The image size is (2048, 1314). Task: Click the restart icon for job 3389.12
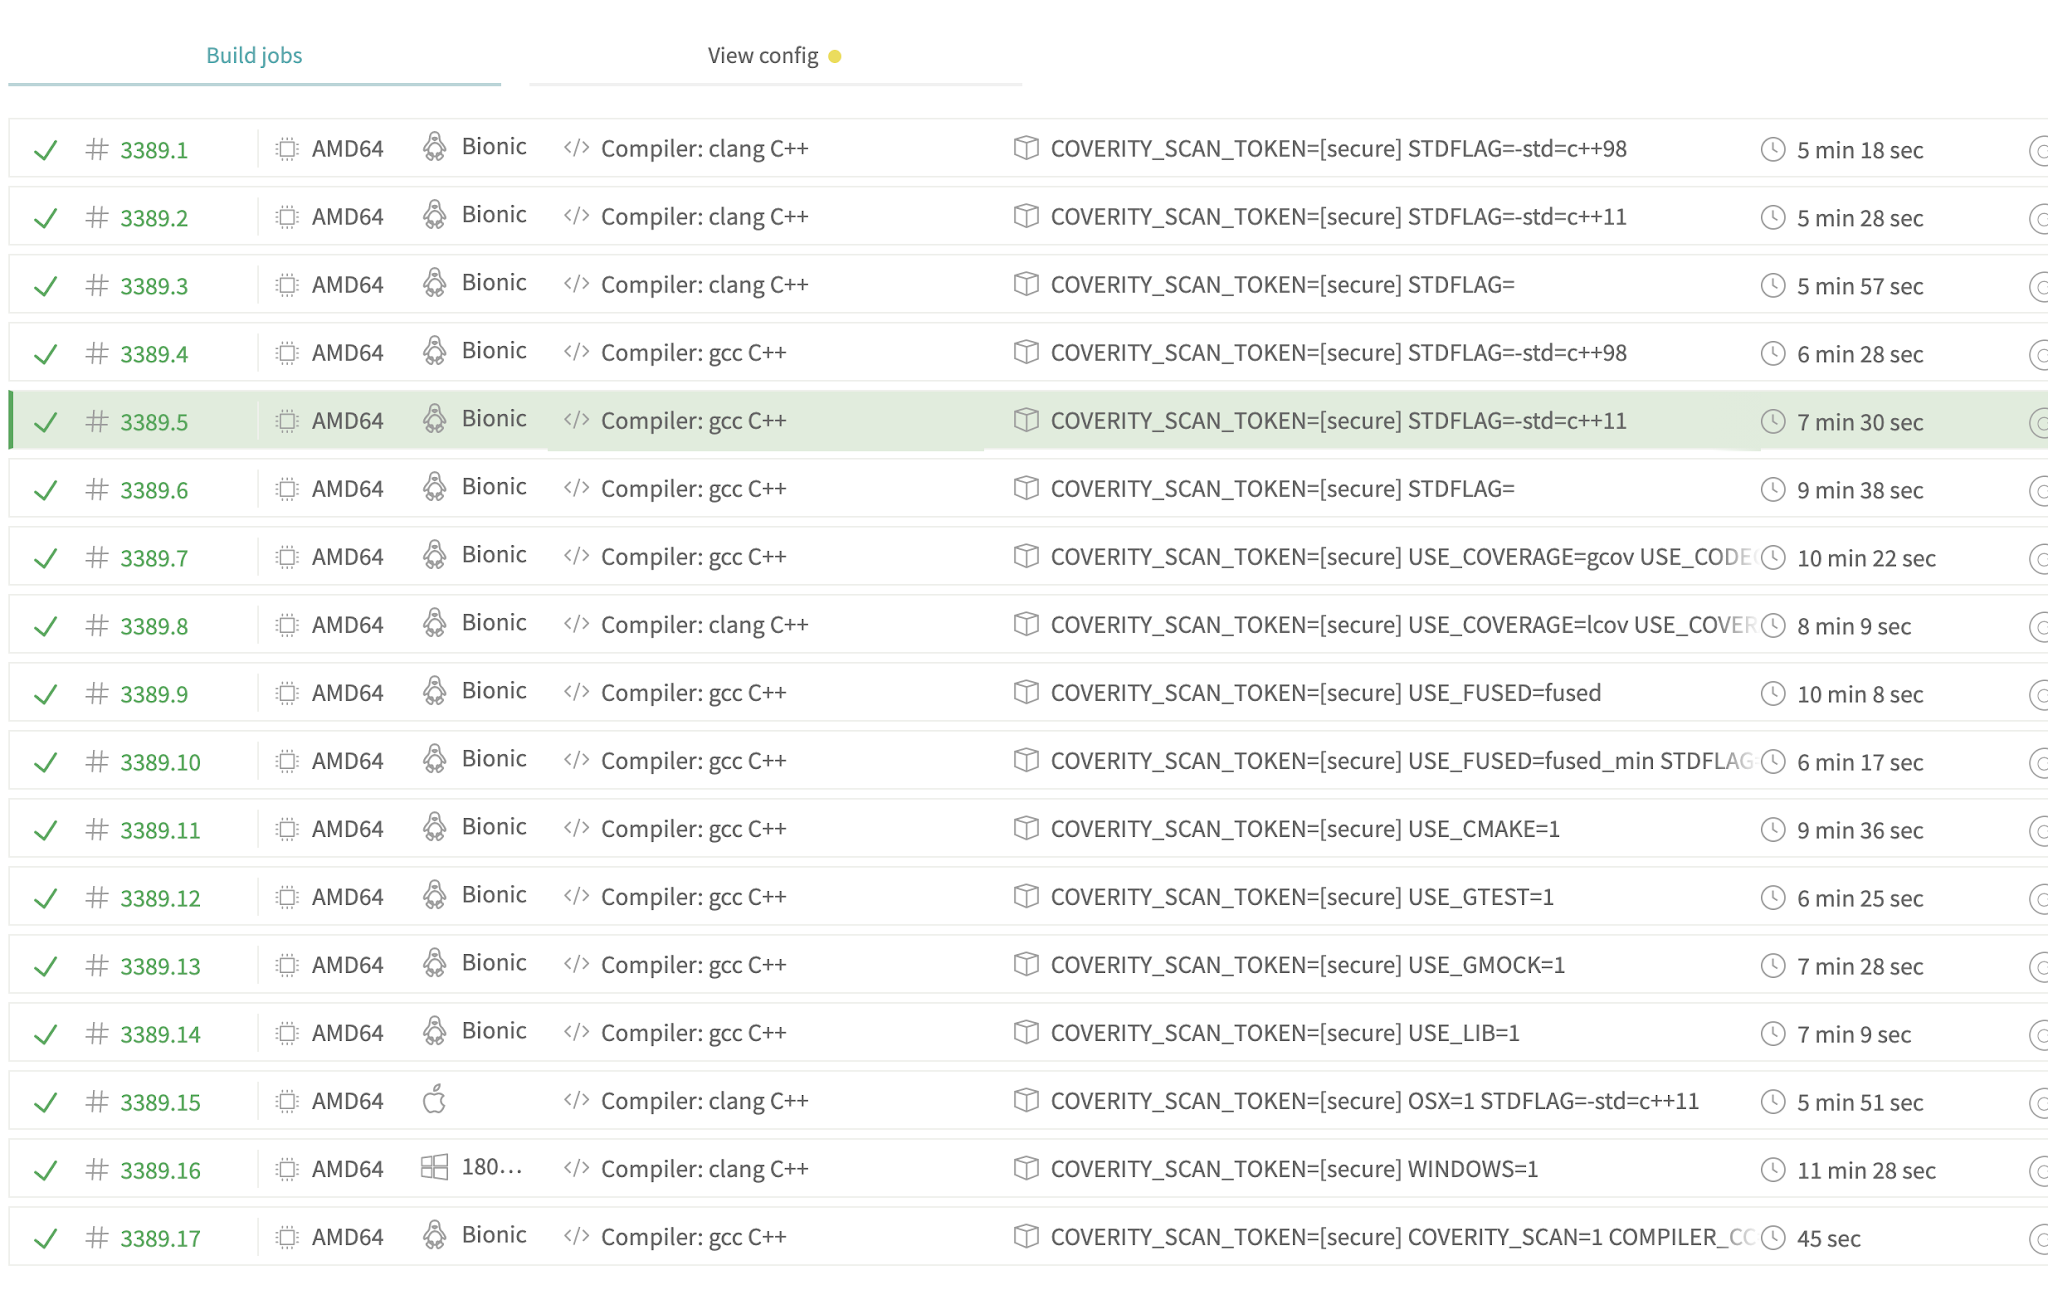point(2038,899)
